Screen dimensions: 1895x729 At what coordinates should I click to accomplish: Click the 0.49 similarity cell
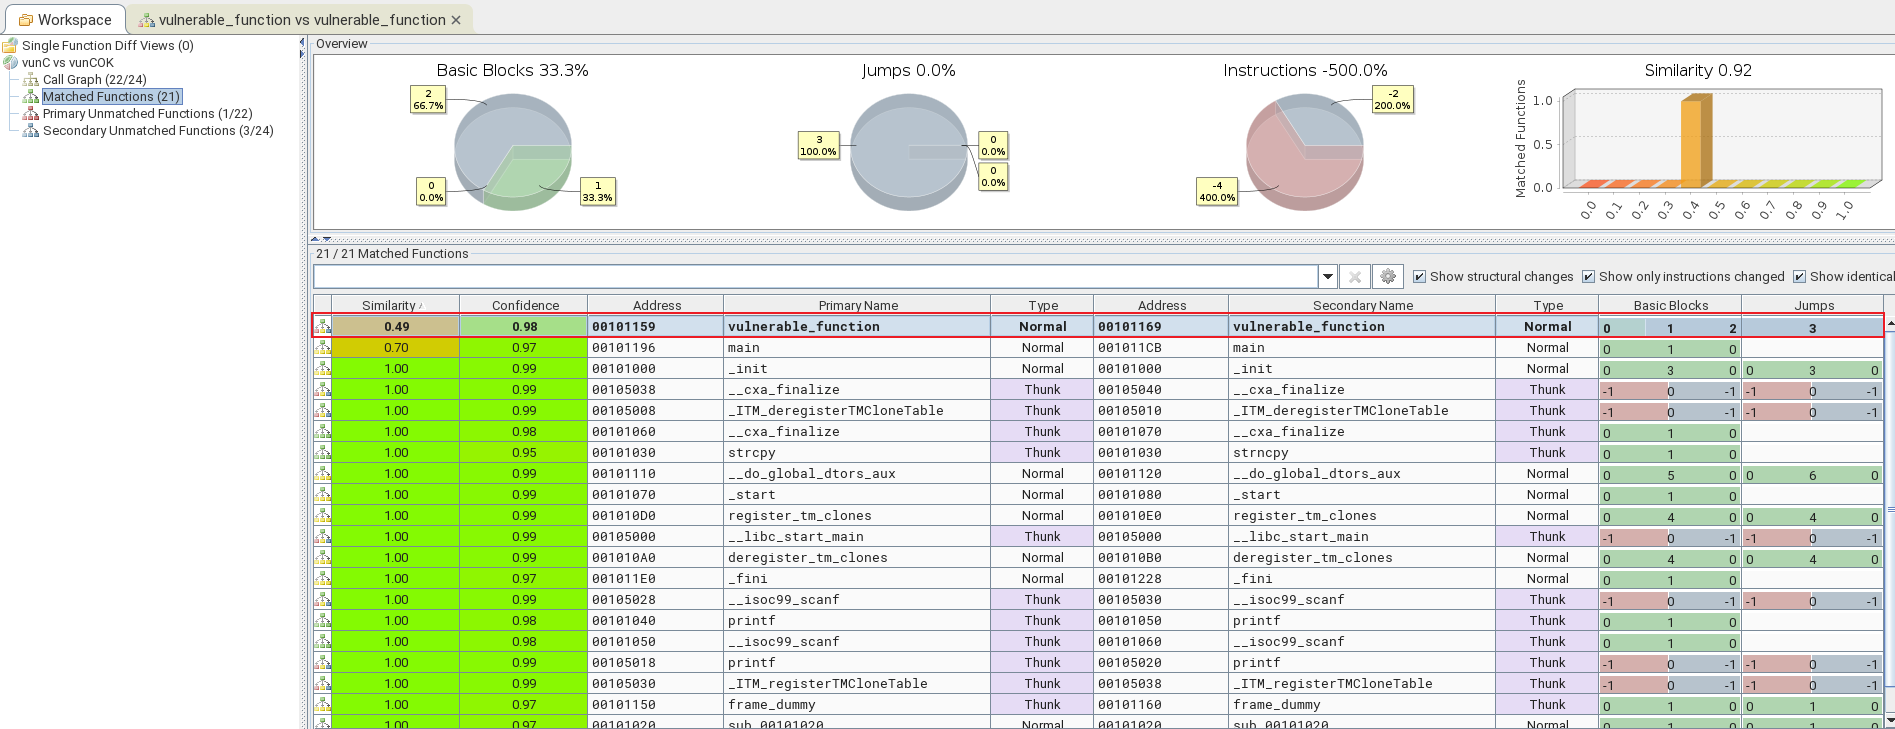[396, 327]
